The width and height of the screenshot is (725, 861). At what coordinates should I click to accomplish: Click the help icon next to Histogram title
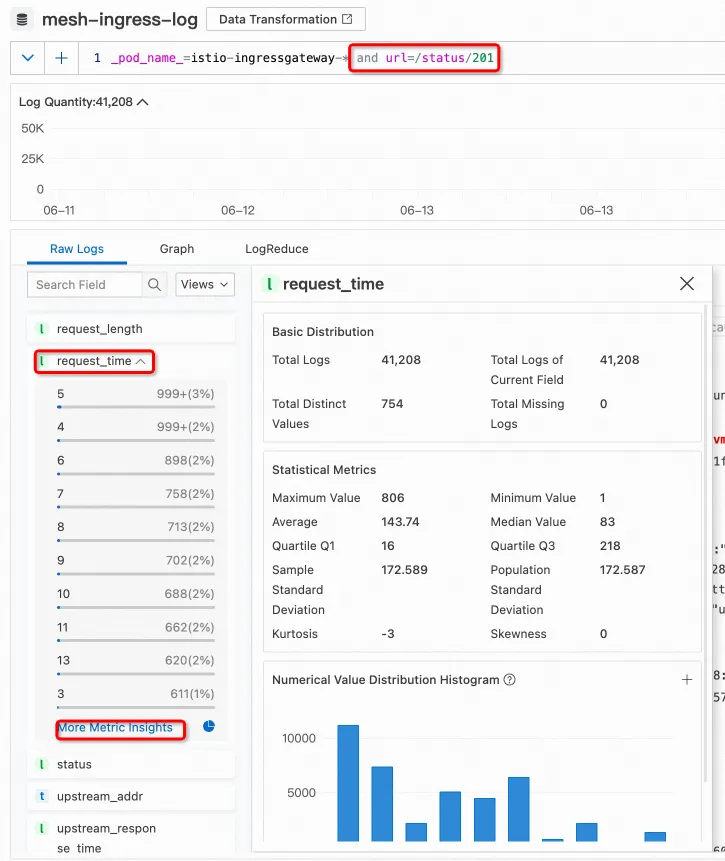[x=510, y=680]
